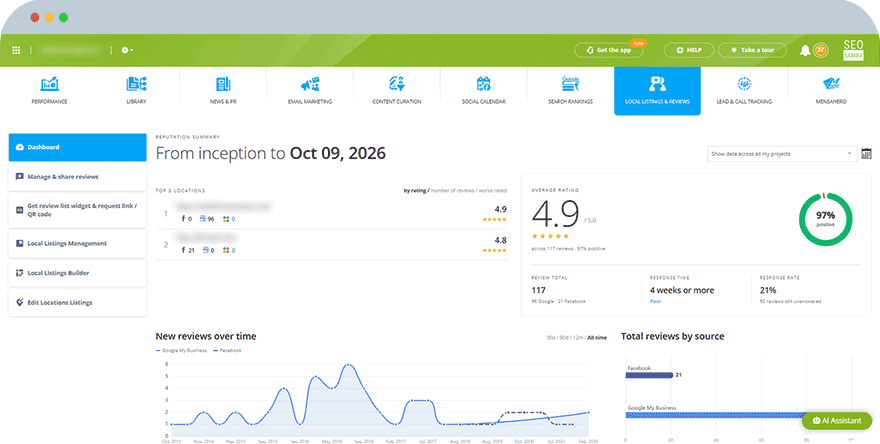Show reviews over the last 12m
This screenshot has height=444, width=880.
point(578,338)
